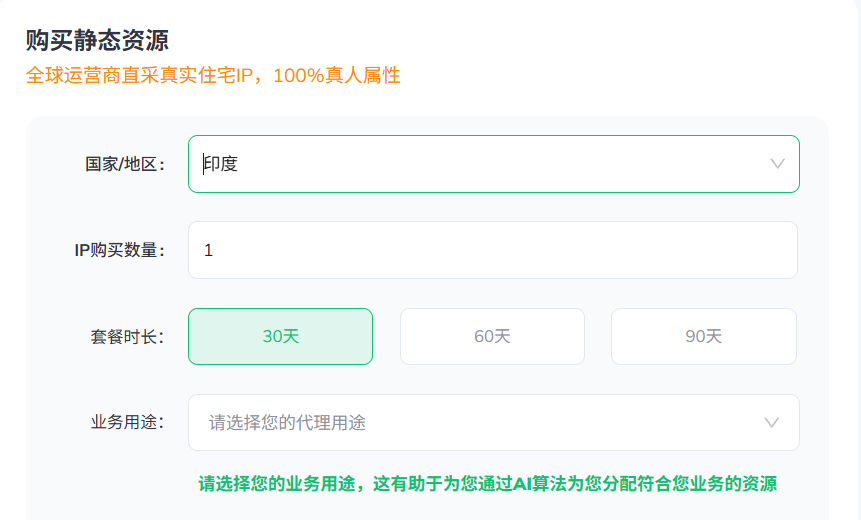Pick the 90天 package duration option
Viewport: 861px width, 520px height.
click(x=703, y=337)
